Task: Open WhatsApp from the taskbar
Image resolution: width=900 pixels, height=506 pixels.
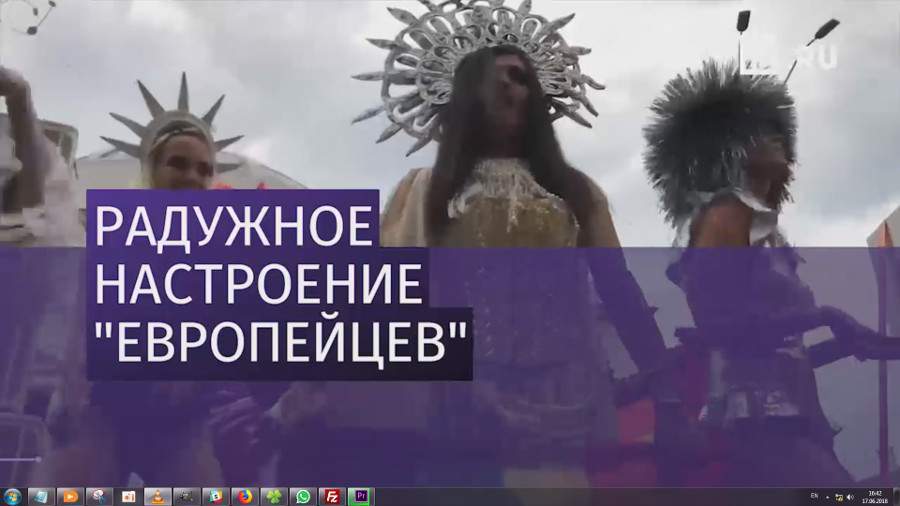Action: 303,497
